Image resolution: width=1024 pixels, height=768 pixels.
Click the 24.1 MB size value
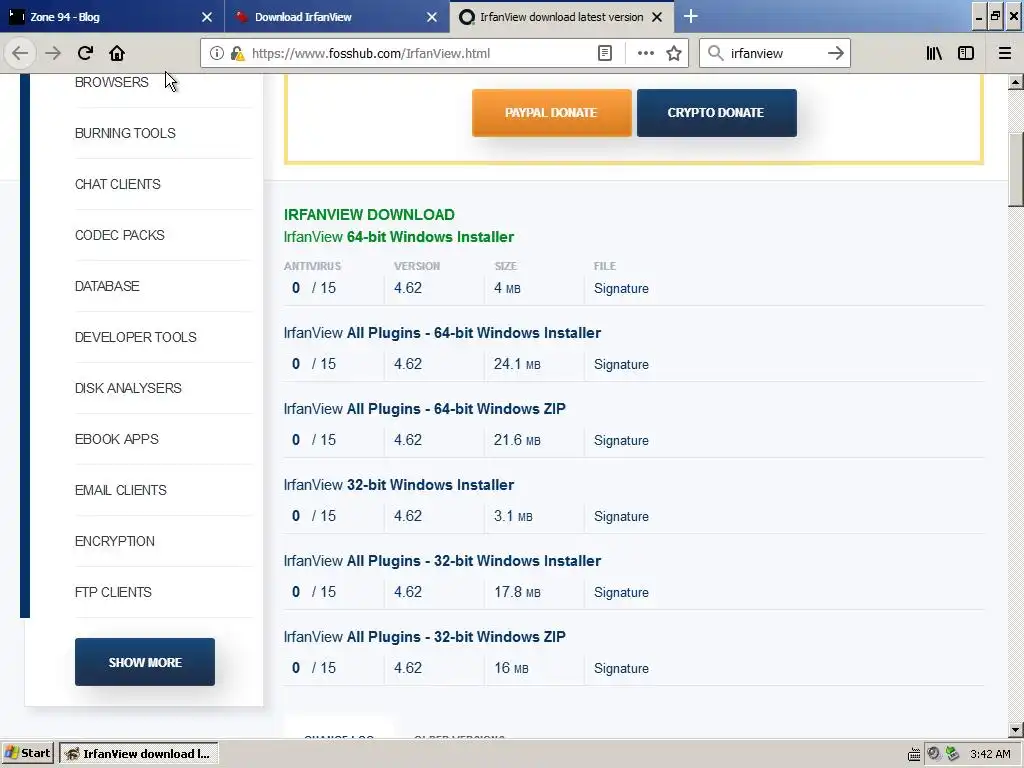point(517,364)
